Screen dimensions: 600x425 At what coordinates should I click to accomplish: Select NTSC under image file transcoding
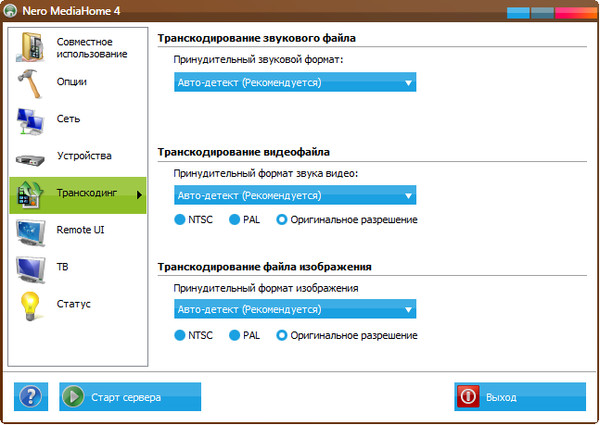[180, 336]
